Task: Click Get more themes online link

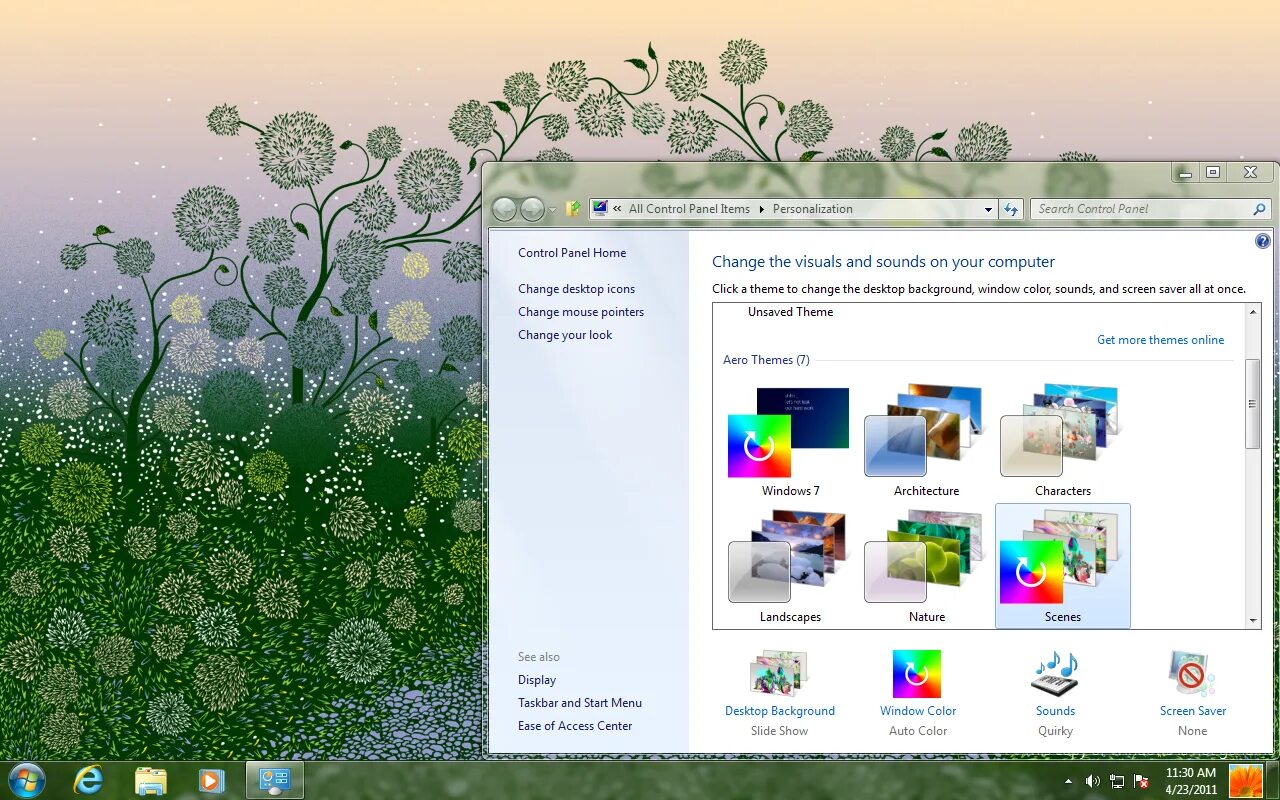Action: point(1160,340)
